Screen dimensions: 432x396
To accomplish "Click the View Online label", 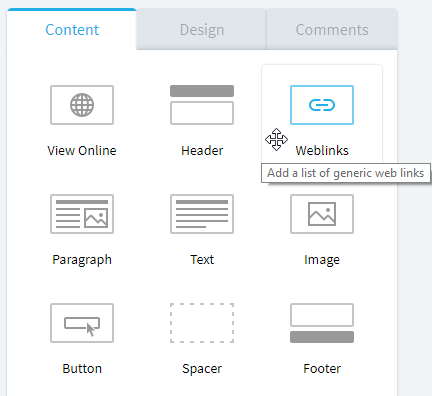I will 82,151.
